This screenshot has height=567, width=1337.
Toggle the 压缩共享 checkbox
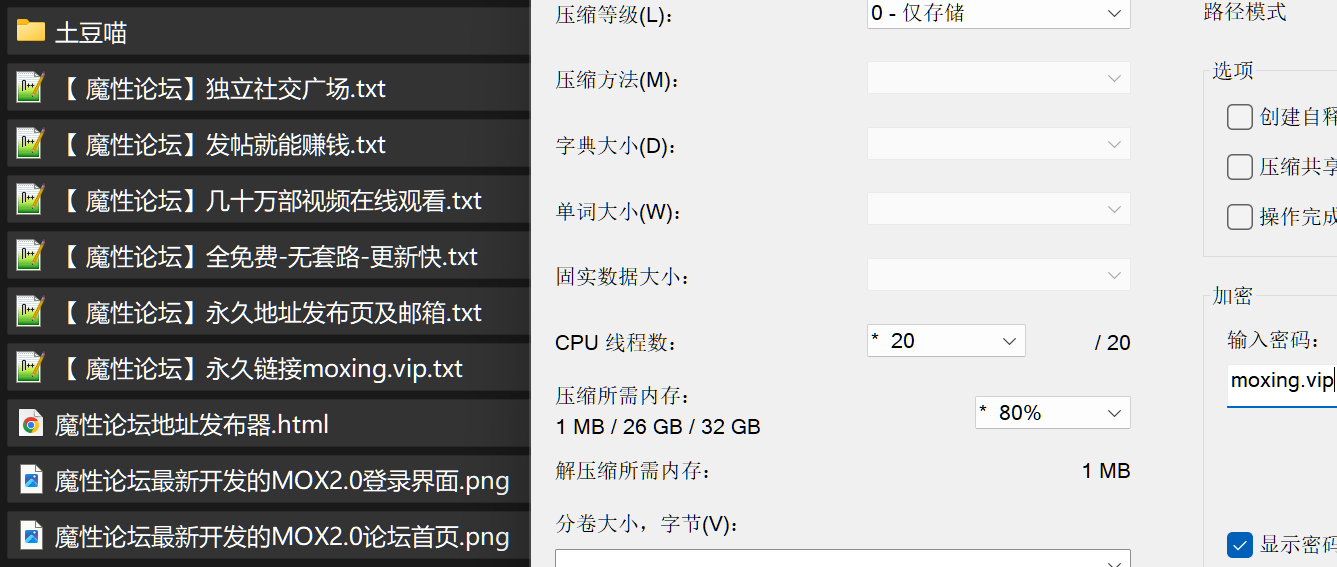click(1240, 167)
